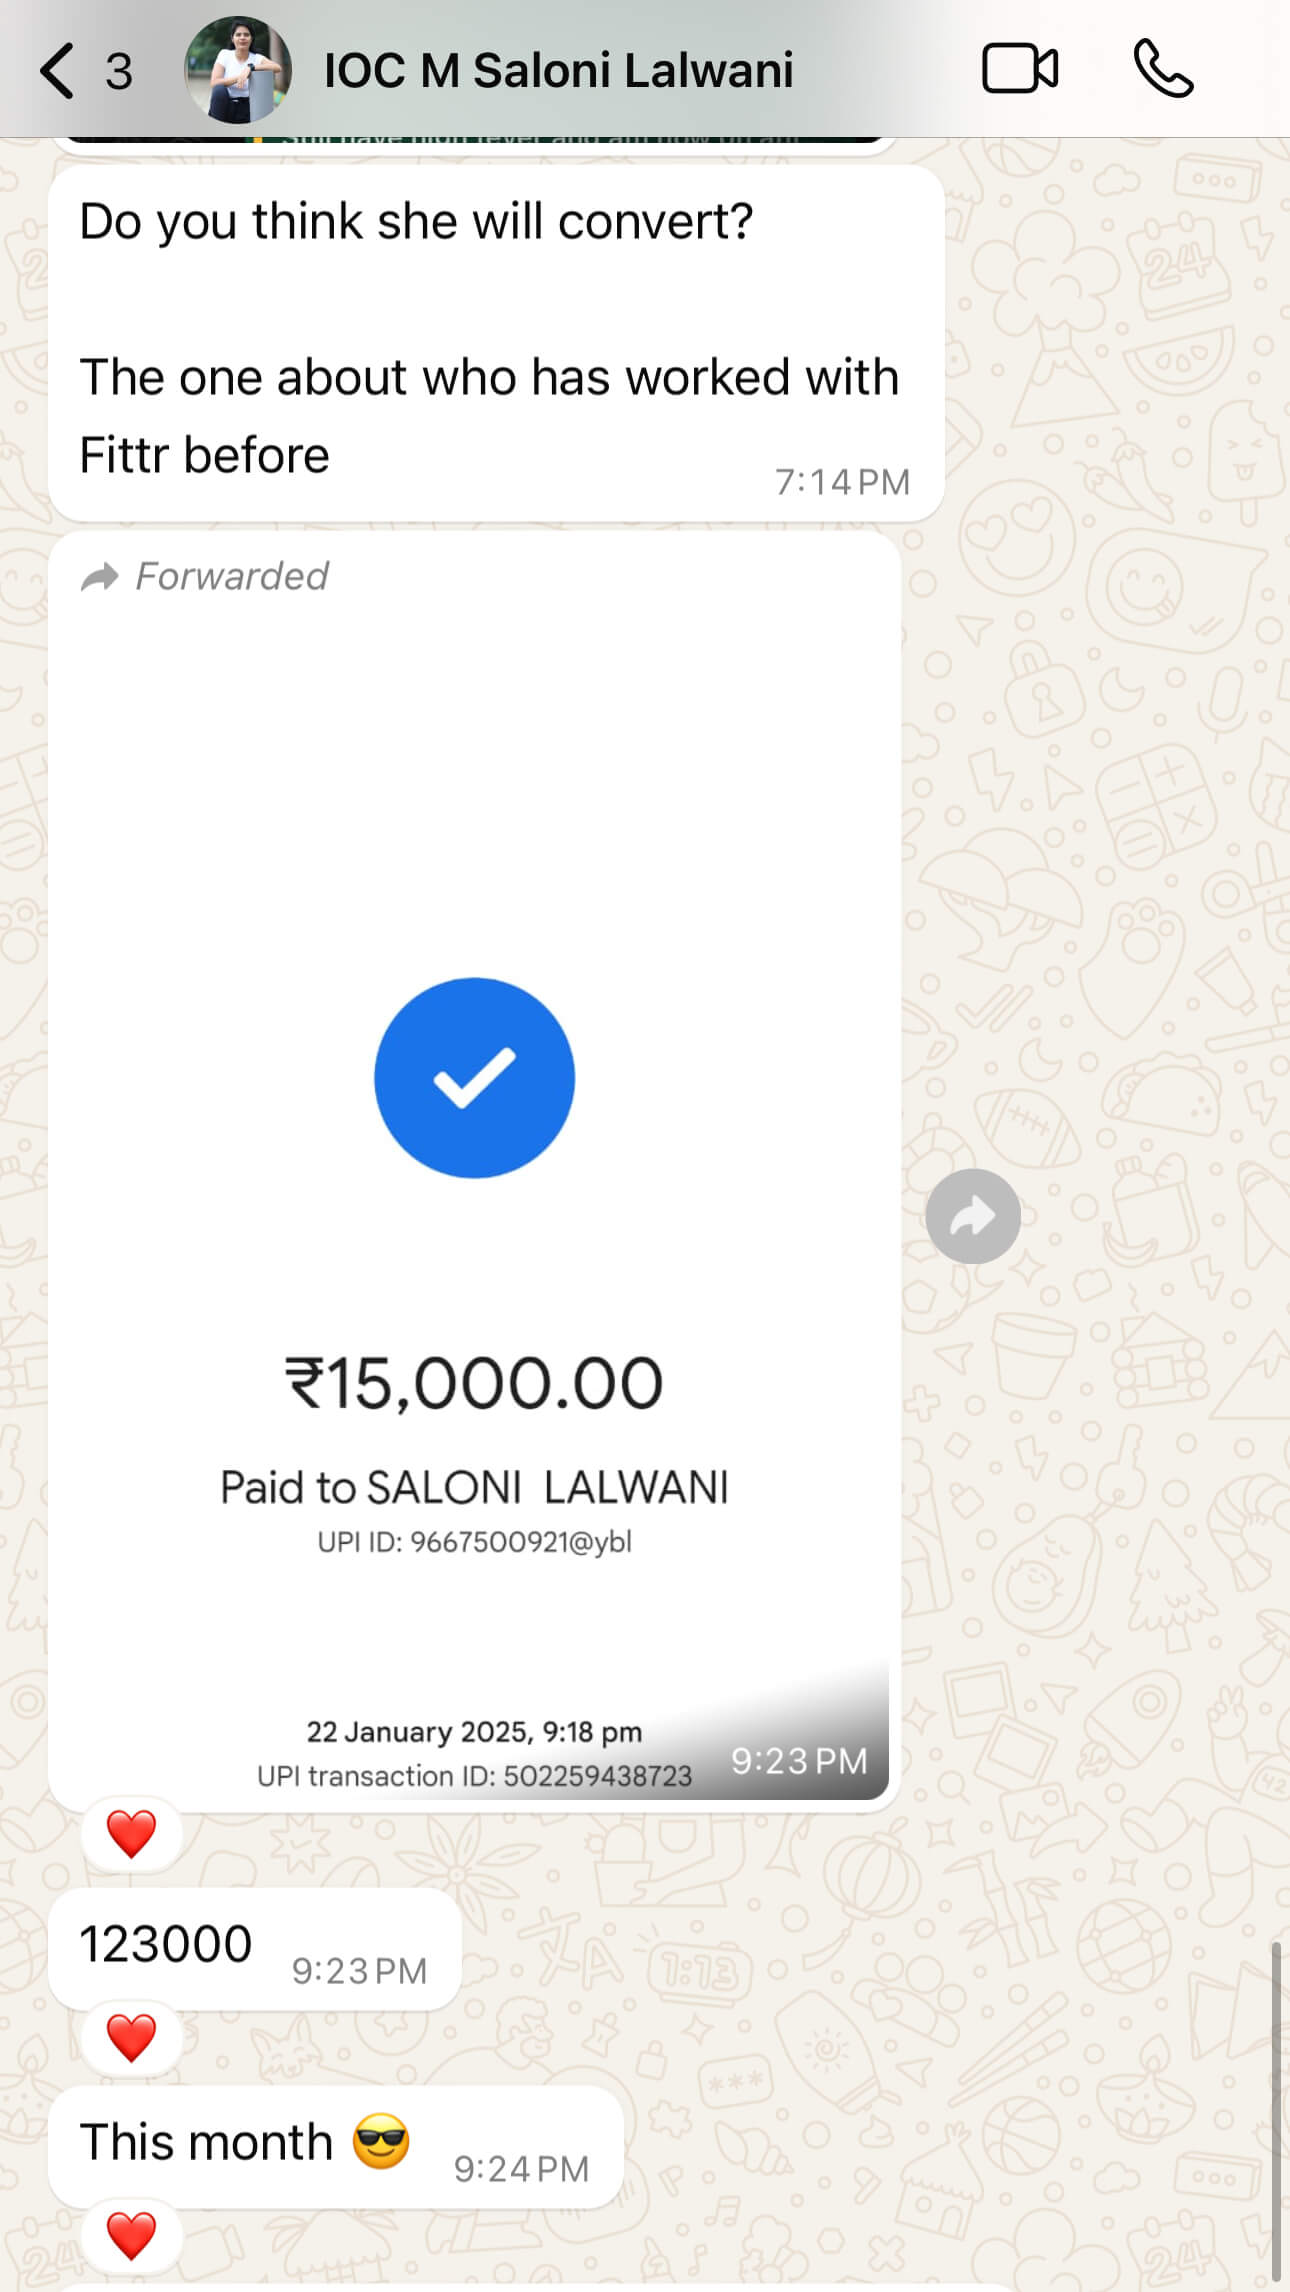Start a voice call via phone icon
The image size is (1290, 2292).
[1163, 69]
